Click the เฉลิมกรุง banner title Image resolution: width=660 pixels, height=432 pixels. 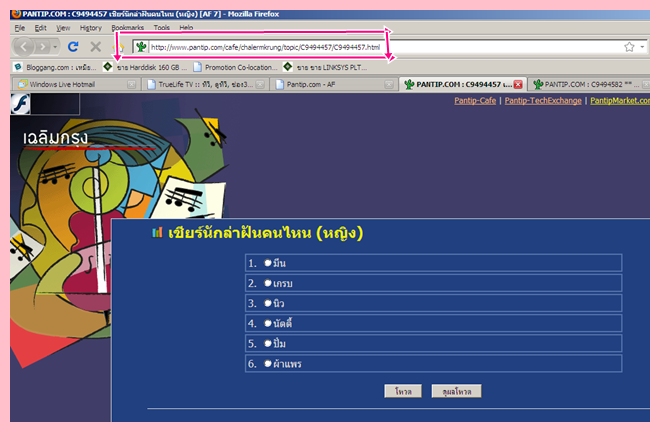coord(56,138)
